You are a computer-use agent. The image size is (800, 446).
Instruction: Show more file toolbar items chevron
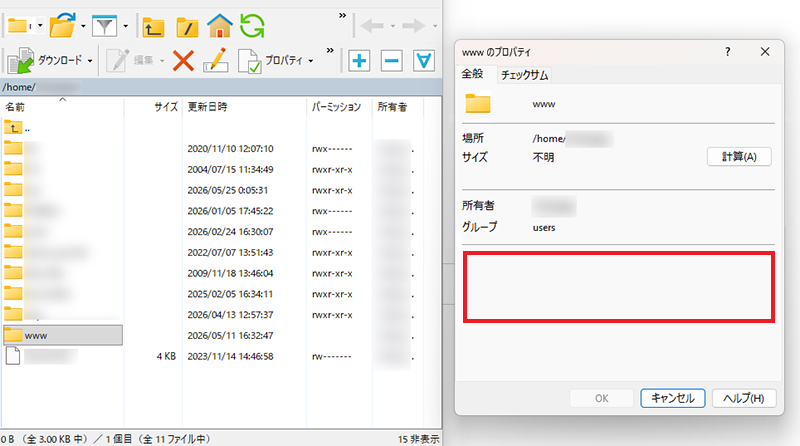330,51
